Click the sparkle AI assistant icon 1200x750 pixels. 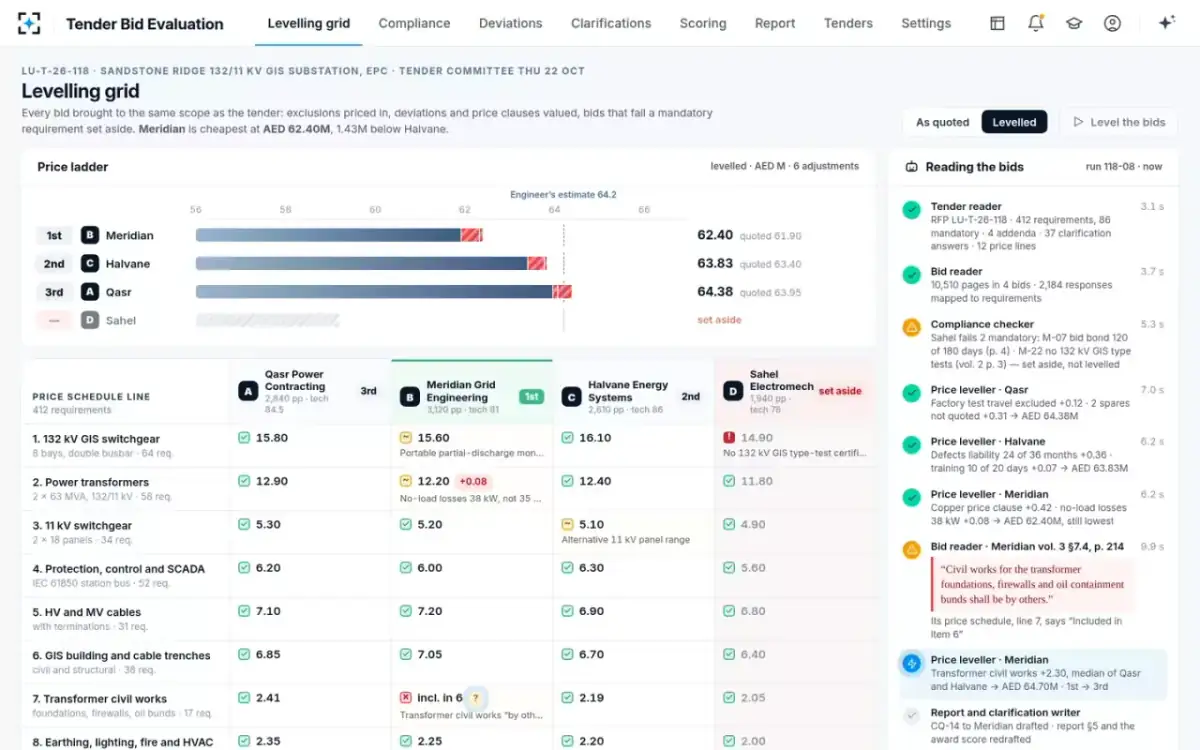(x=1166, y=23)
